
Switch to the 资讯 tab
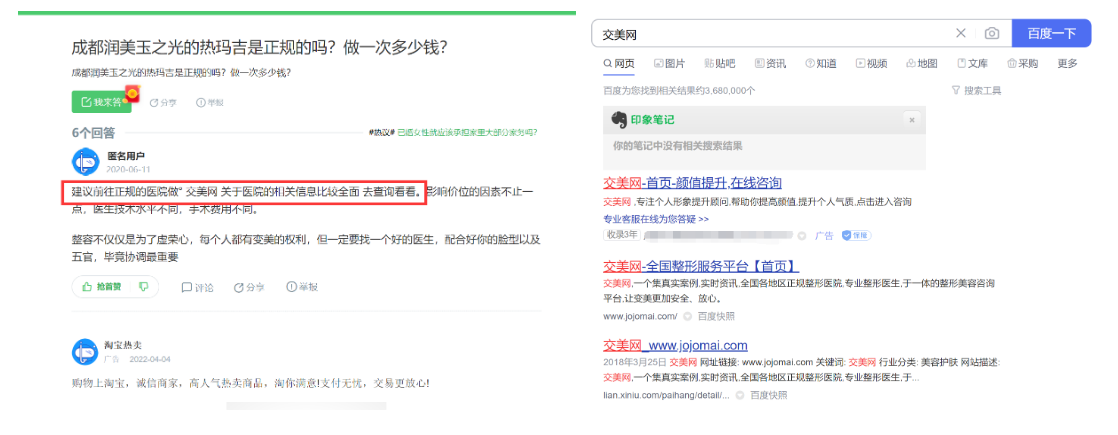click(x=770, y=63)
